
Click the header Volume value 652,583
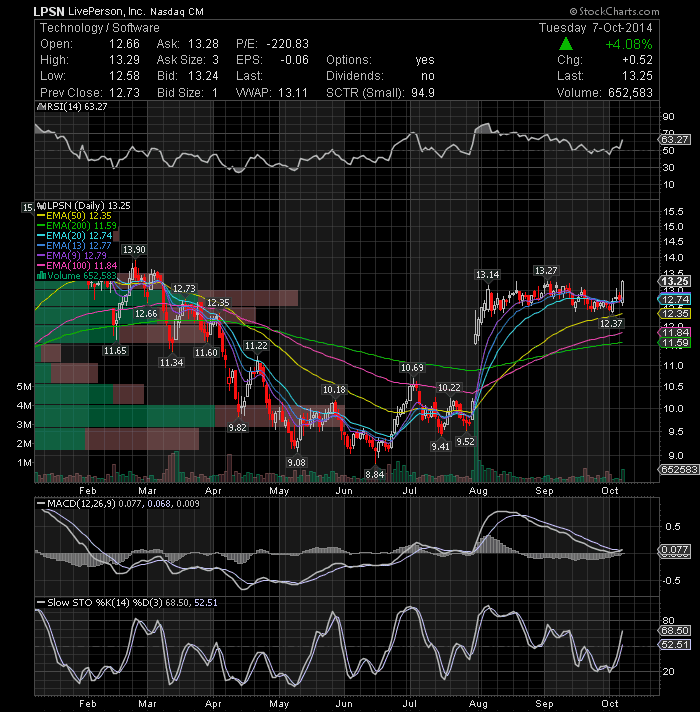(x=630, y=93)
